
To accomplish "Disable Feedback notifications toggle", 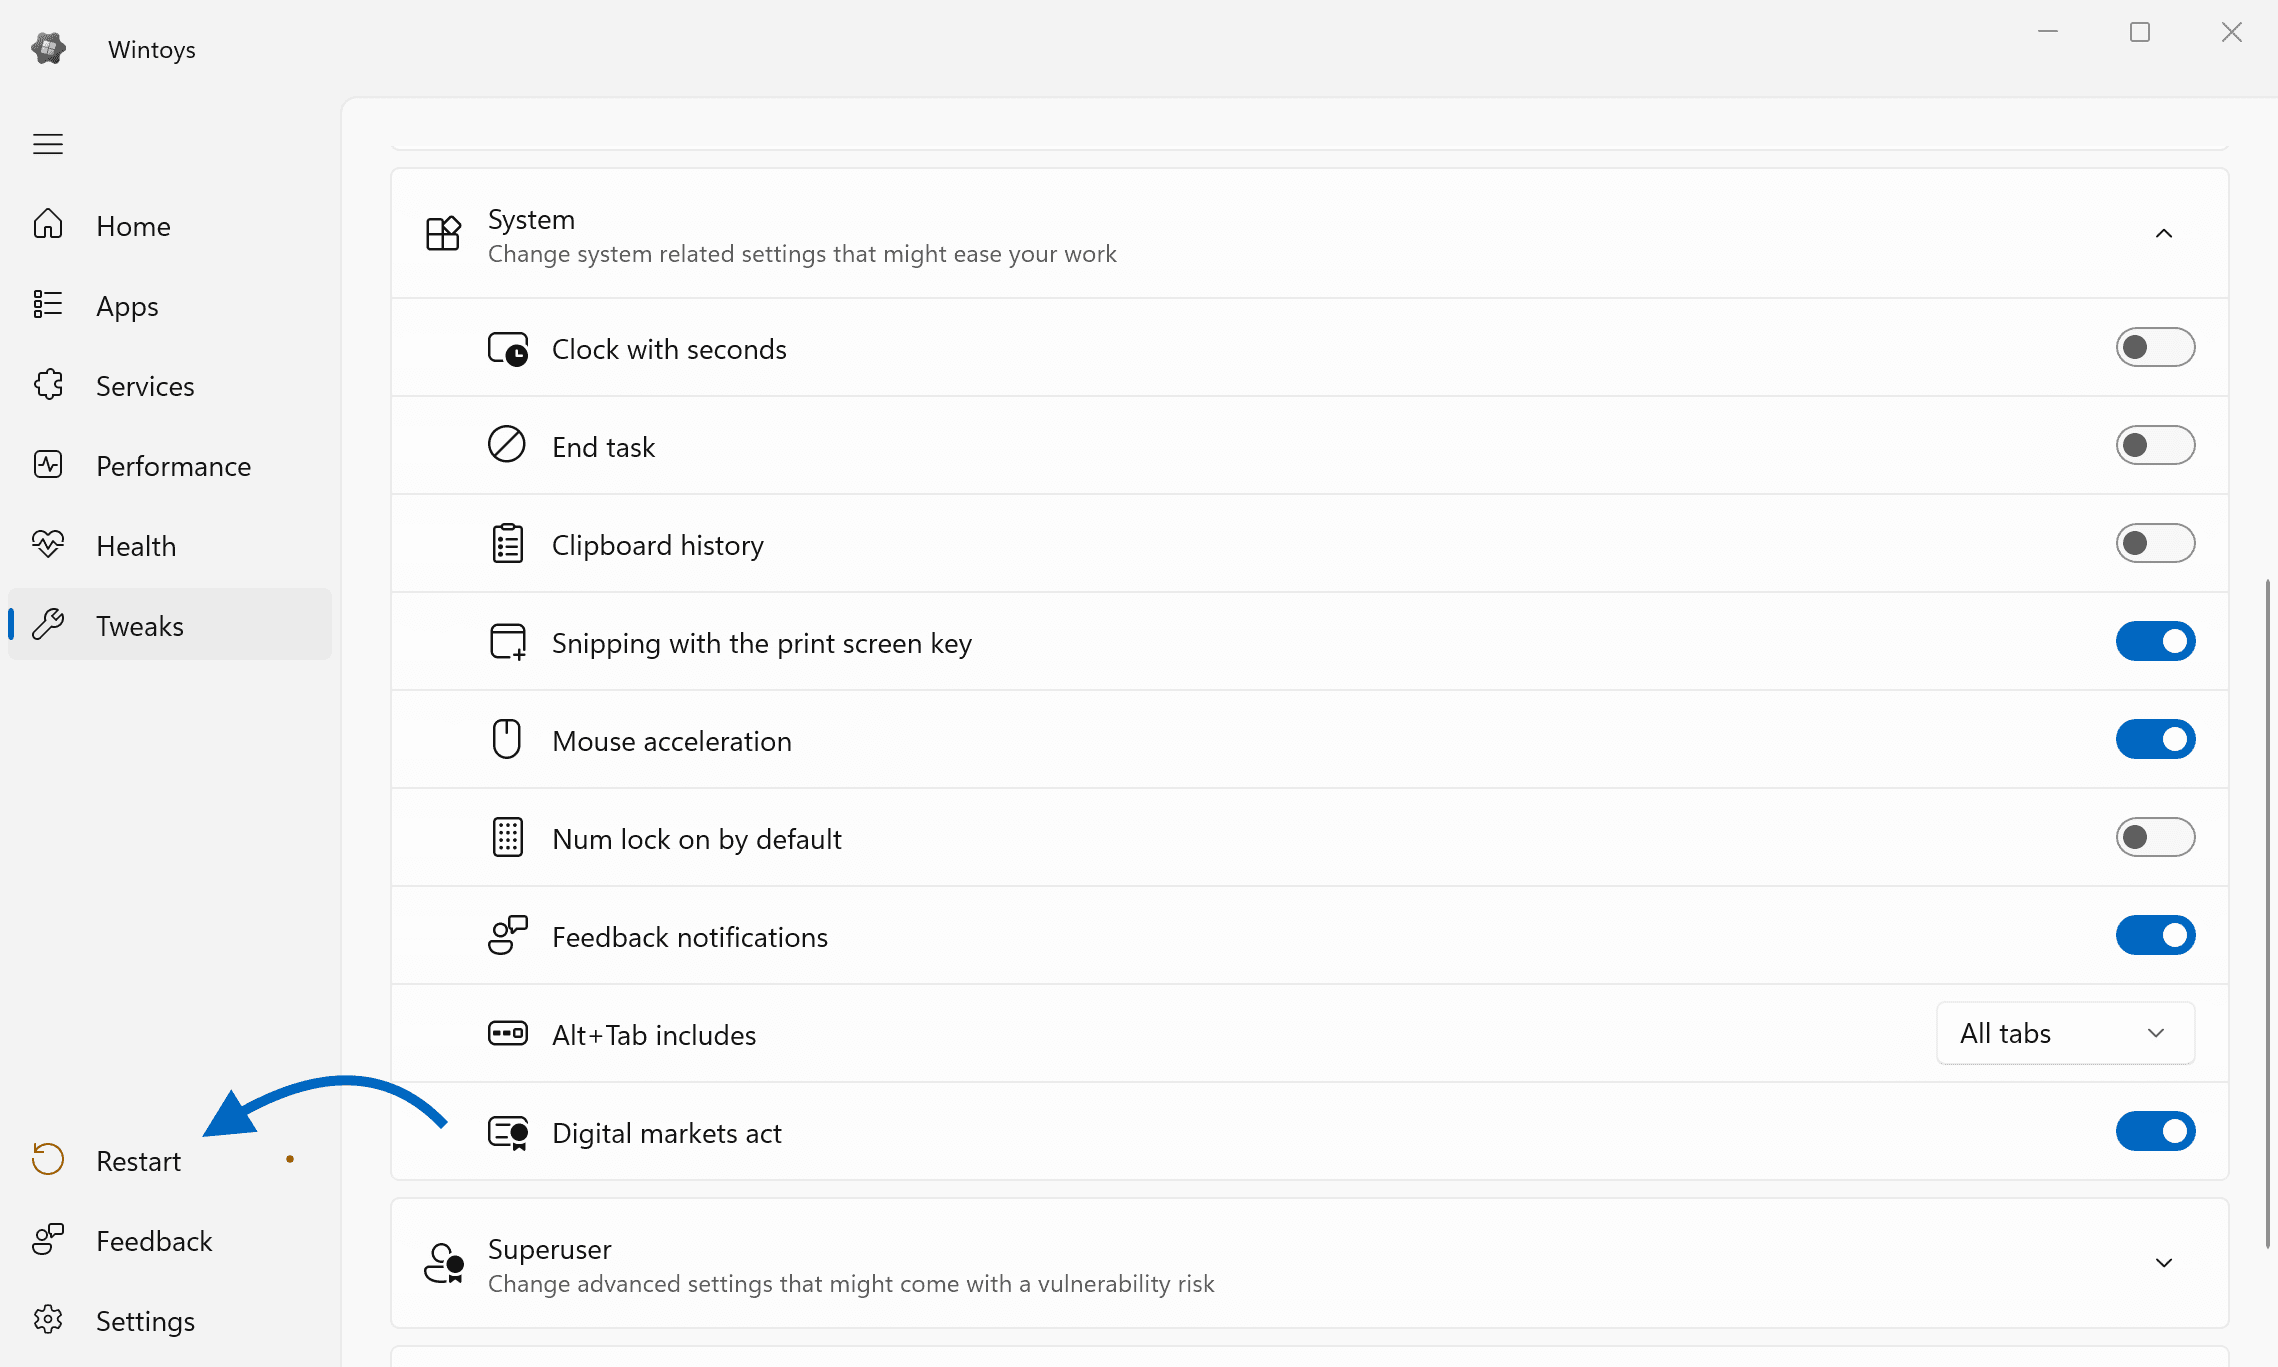I will click(2155, 935).
